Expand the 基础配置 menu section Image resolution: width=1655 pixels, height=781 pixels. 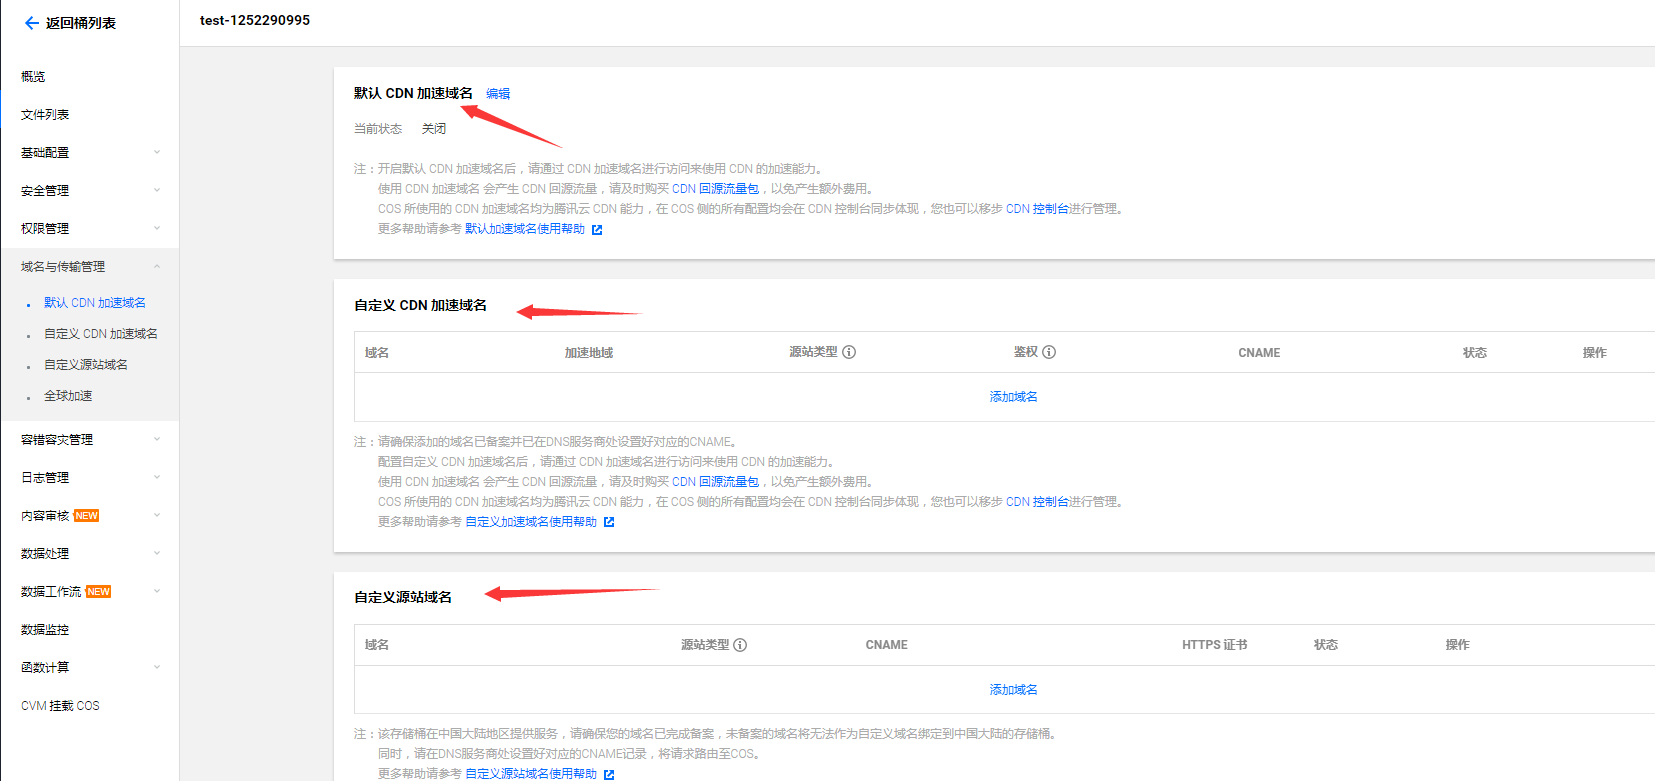(157, 153)
